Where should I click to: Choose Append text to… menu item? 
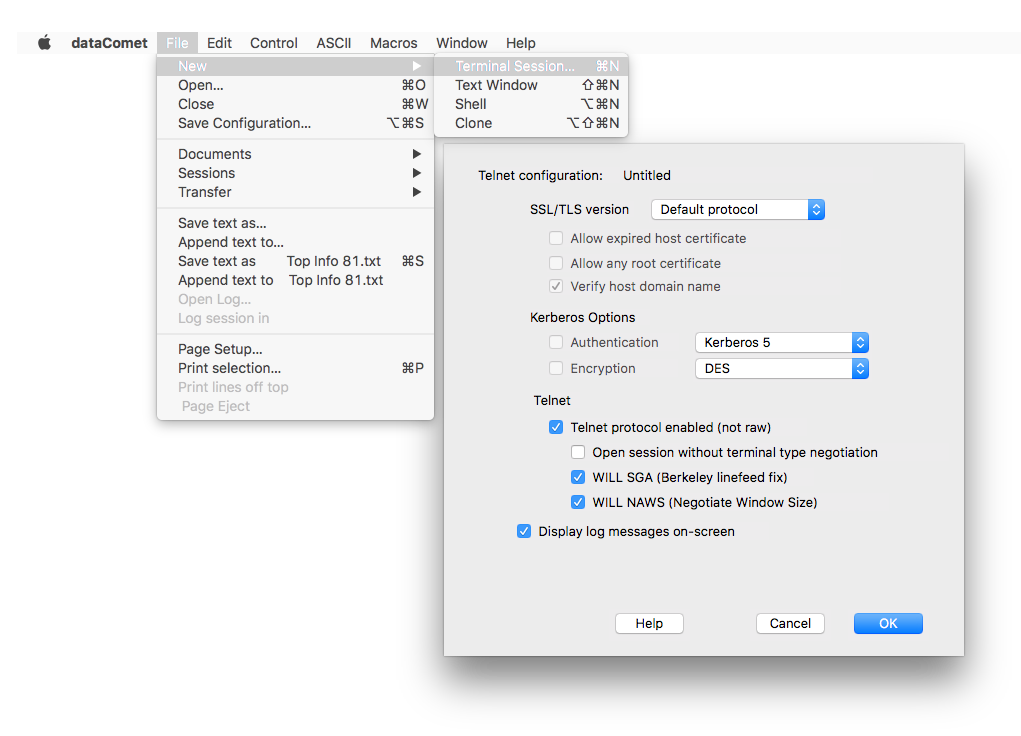coord(296,242)
